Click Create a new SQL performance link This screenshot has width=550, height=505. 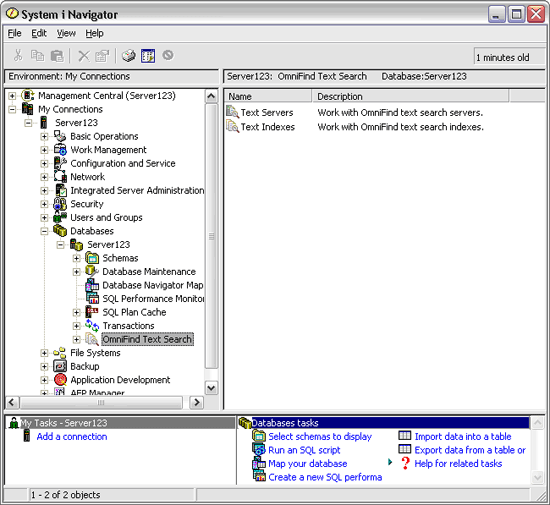325,477
